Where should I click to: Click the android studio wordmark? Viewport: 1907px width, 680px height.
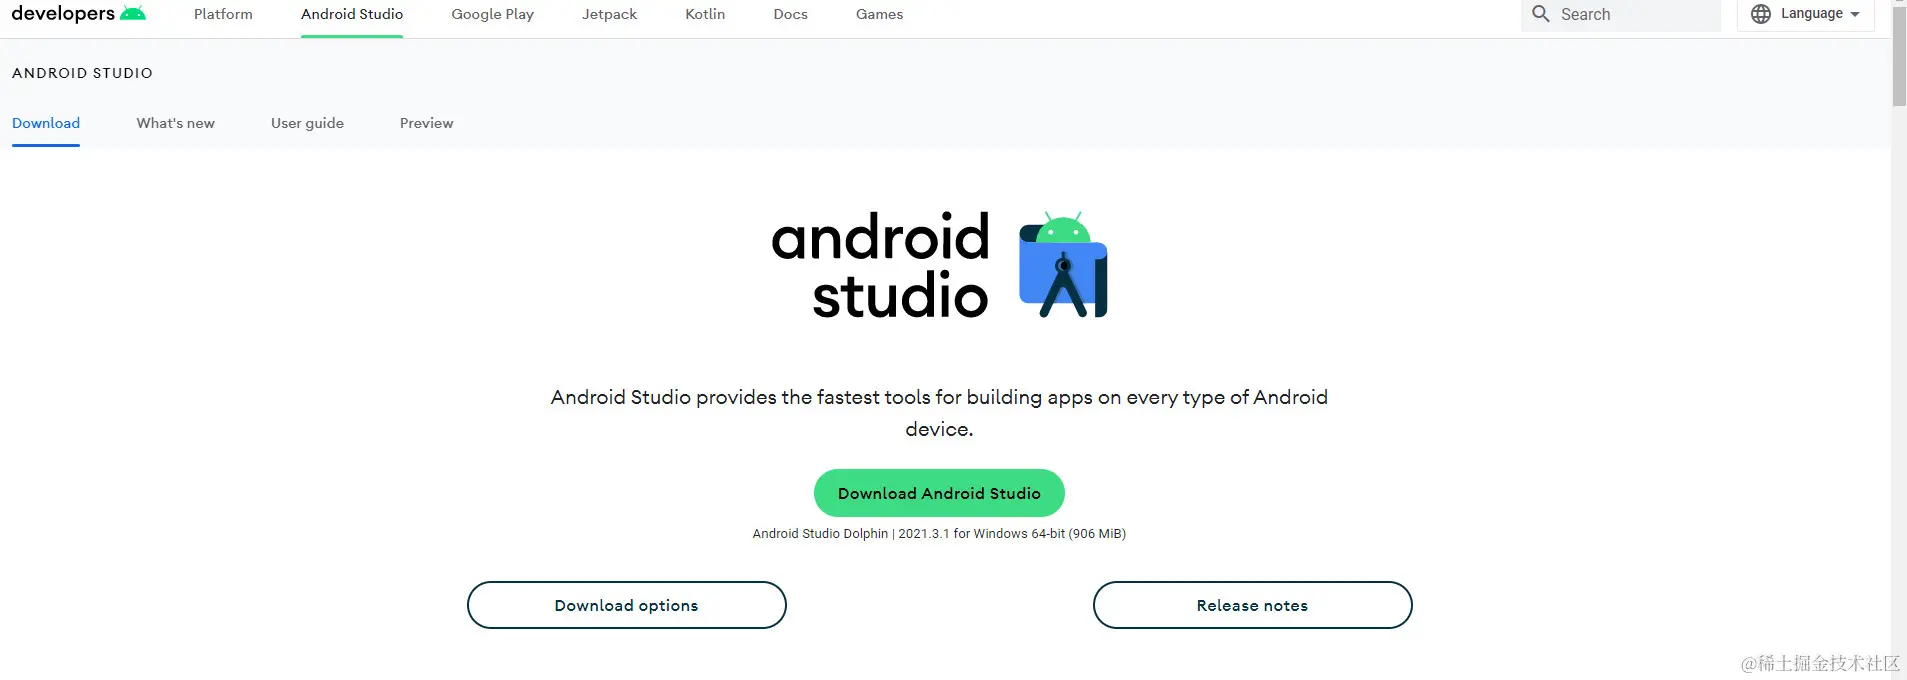pyautogui.click(x=880, y=266)
